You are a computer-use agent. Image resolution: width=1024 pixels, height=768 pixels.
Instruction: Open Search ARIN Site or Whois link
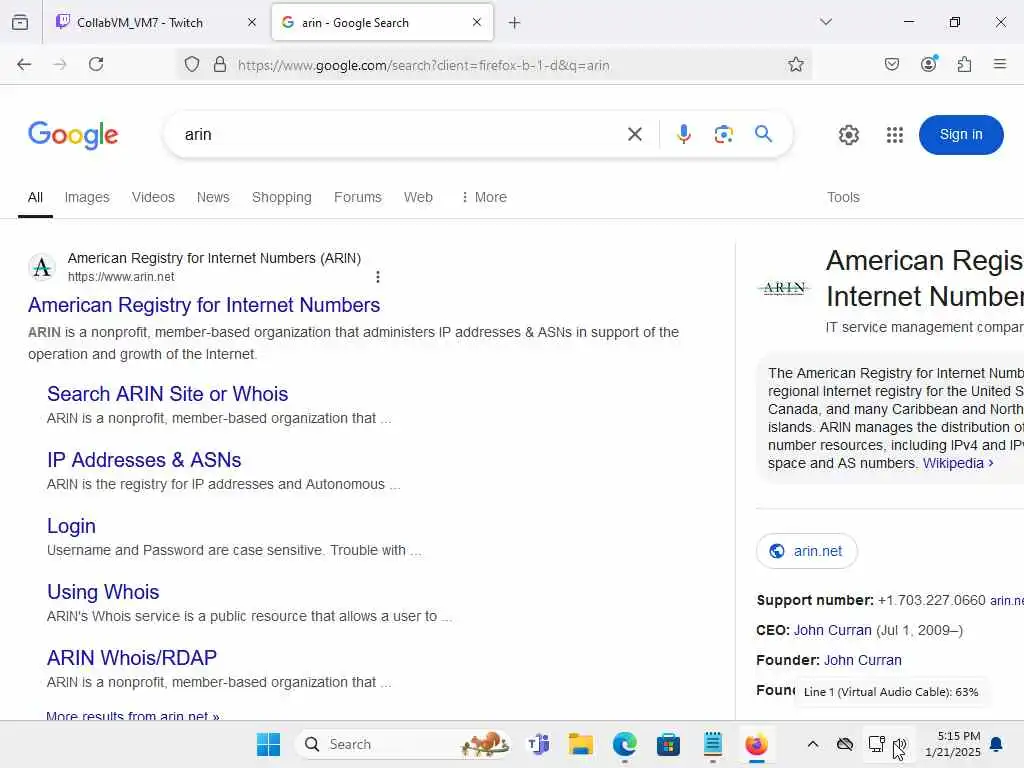point(167,394)
